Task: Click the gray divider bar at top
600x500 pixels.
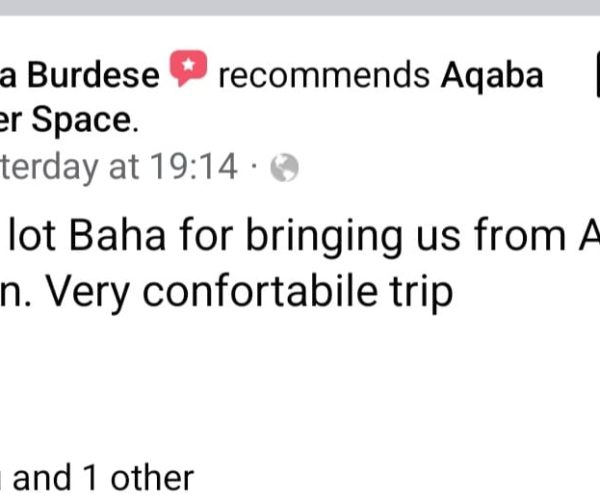Action: 300,7
